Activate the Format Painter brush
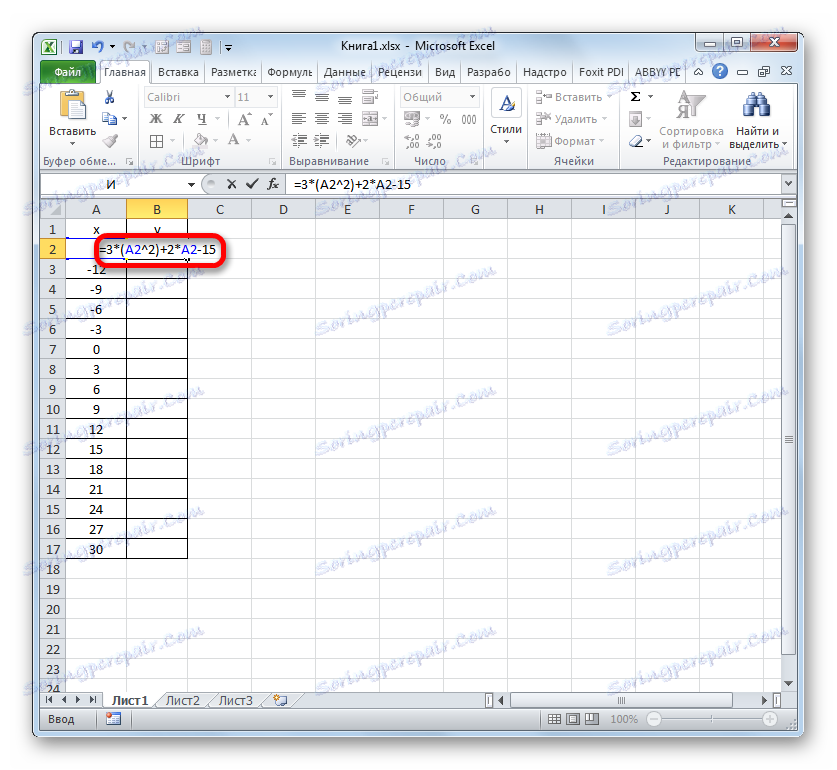 (110, 140)
